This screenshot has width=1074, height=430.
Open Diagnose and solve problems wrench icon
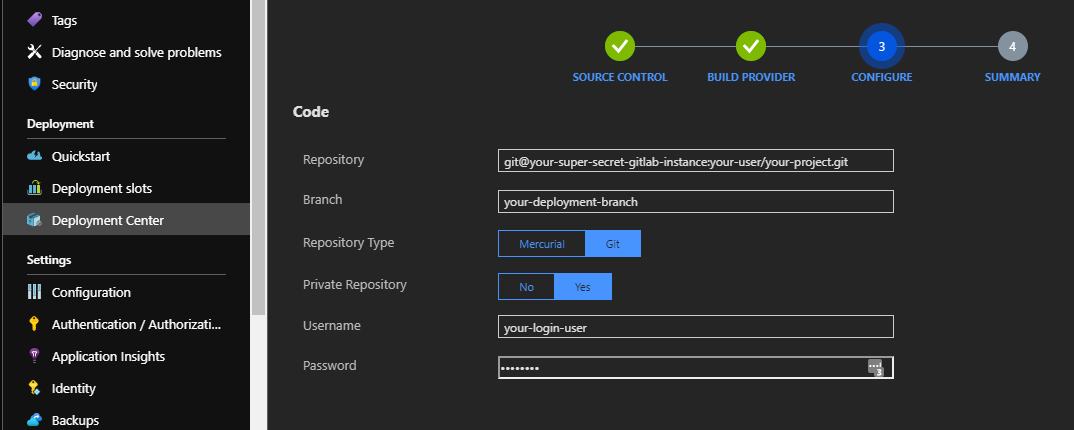(34, 52)
